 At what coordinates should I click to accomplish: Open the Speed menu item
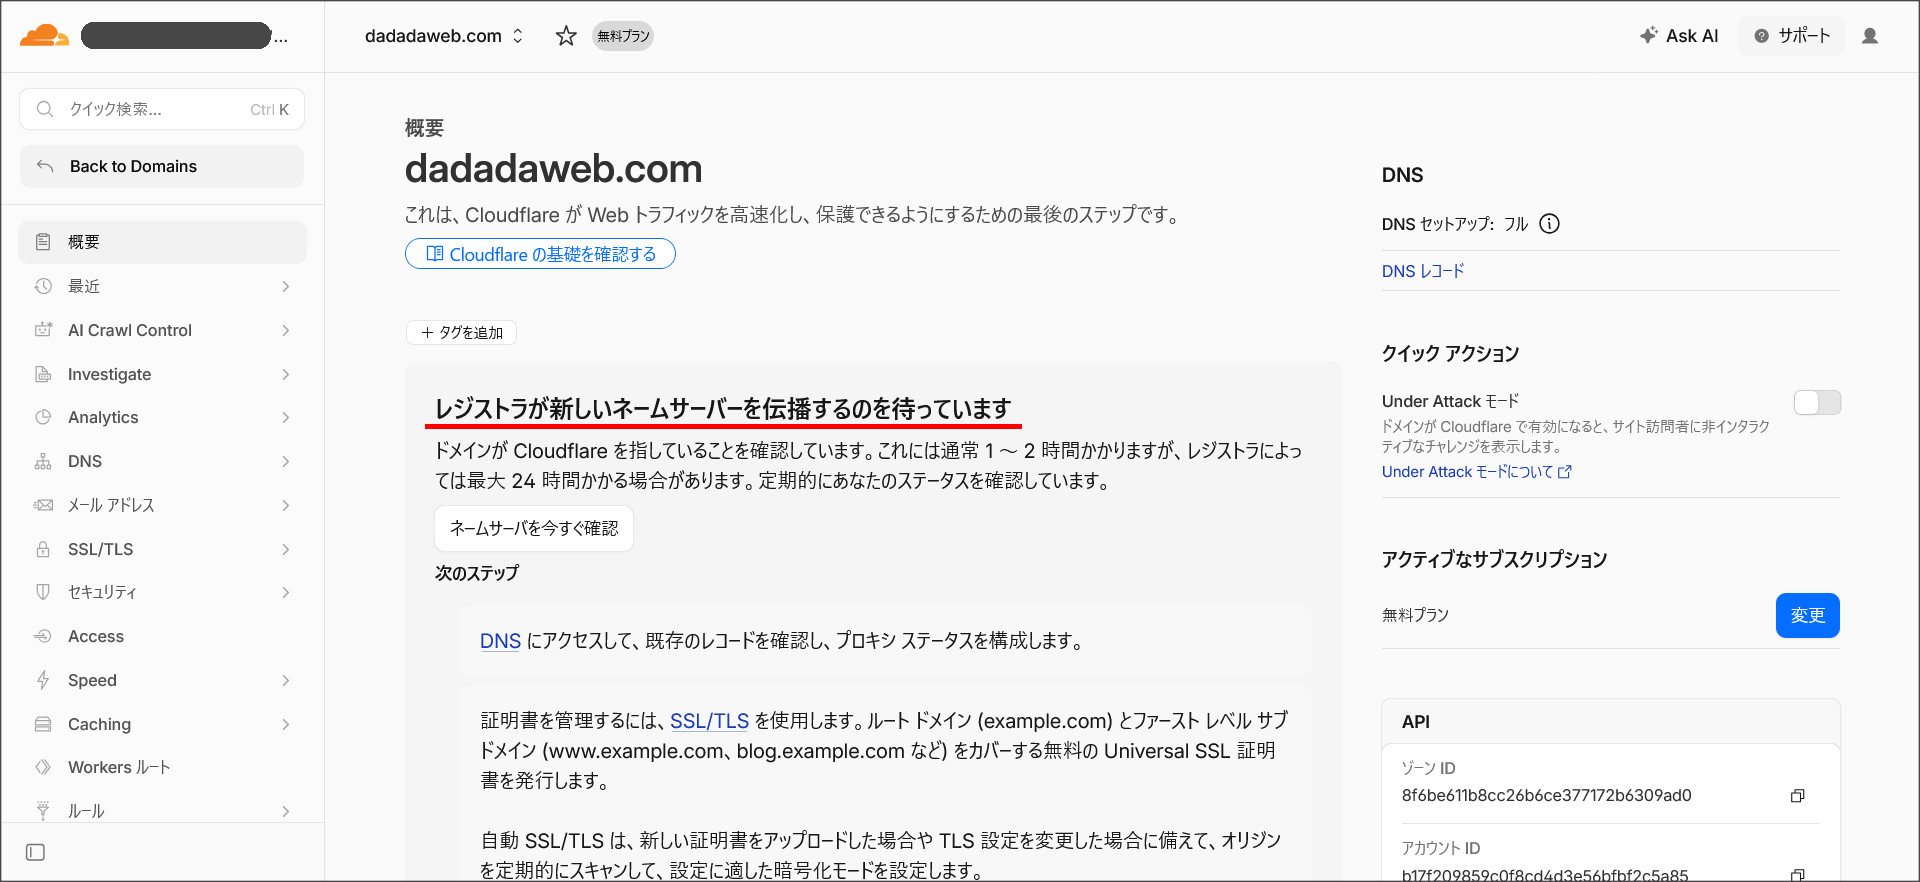(162, 680)
